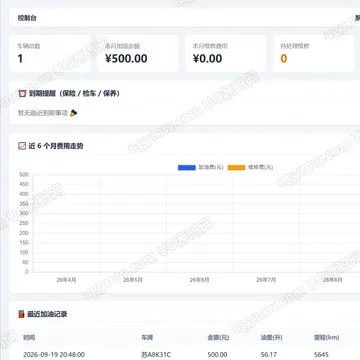Click the 苏A8K31C plate cell

coord(156,355)
